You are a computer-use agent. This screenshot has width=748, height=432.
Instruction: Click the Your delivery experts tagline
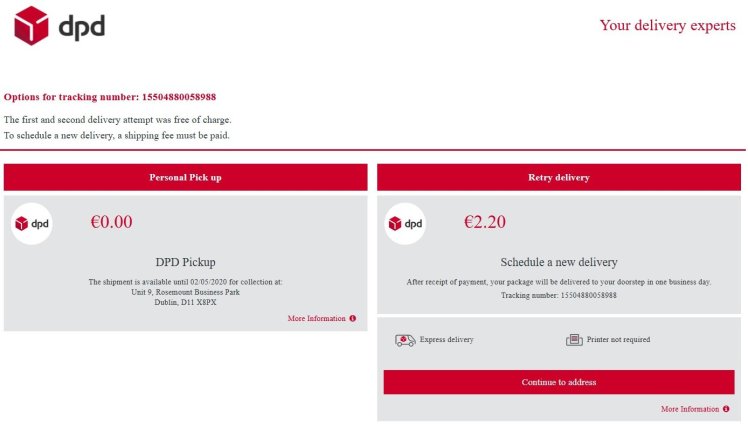[x=667, y=26]
